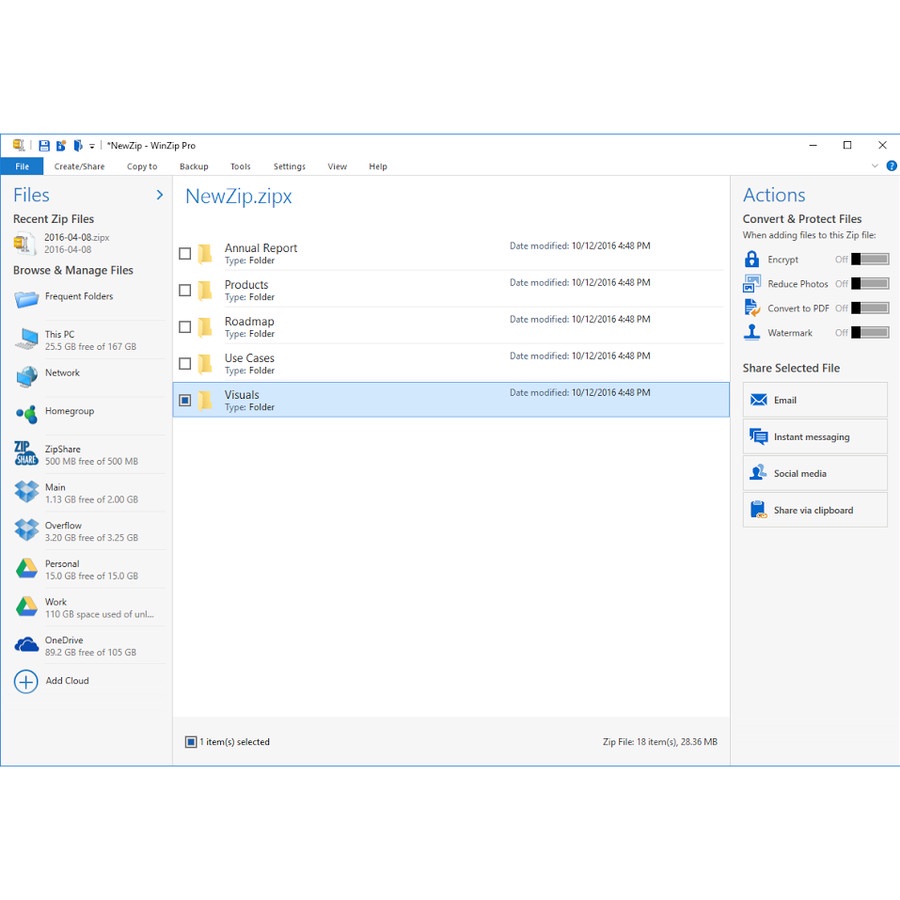Open the Copy to ribbon tab
Screen dimensions: 900x900
coord(142,166)
